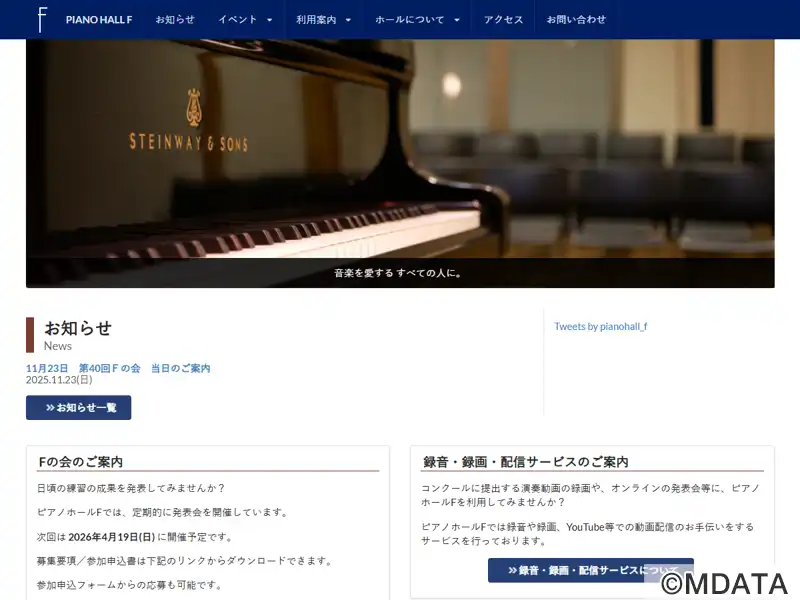
Task: Open the お知らせ menu item
Action: tap(175, 20)
